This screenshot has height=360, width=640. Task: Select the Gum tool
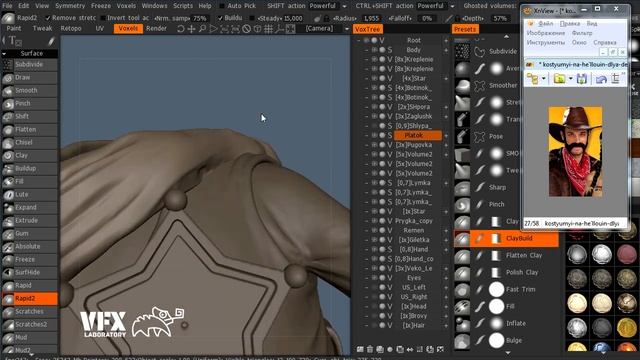tap(29, 233)
